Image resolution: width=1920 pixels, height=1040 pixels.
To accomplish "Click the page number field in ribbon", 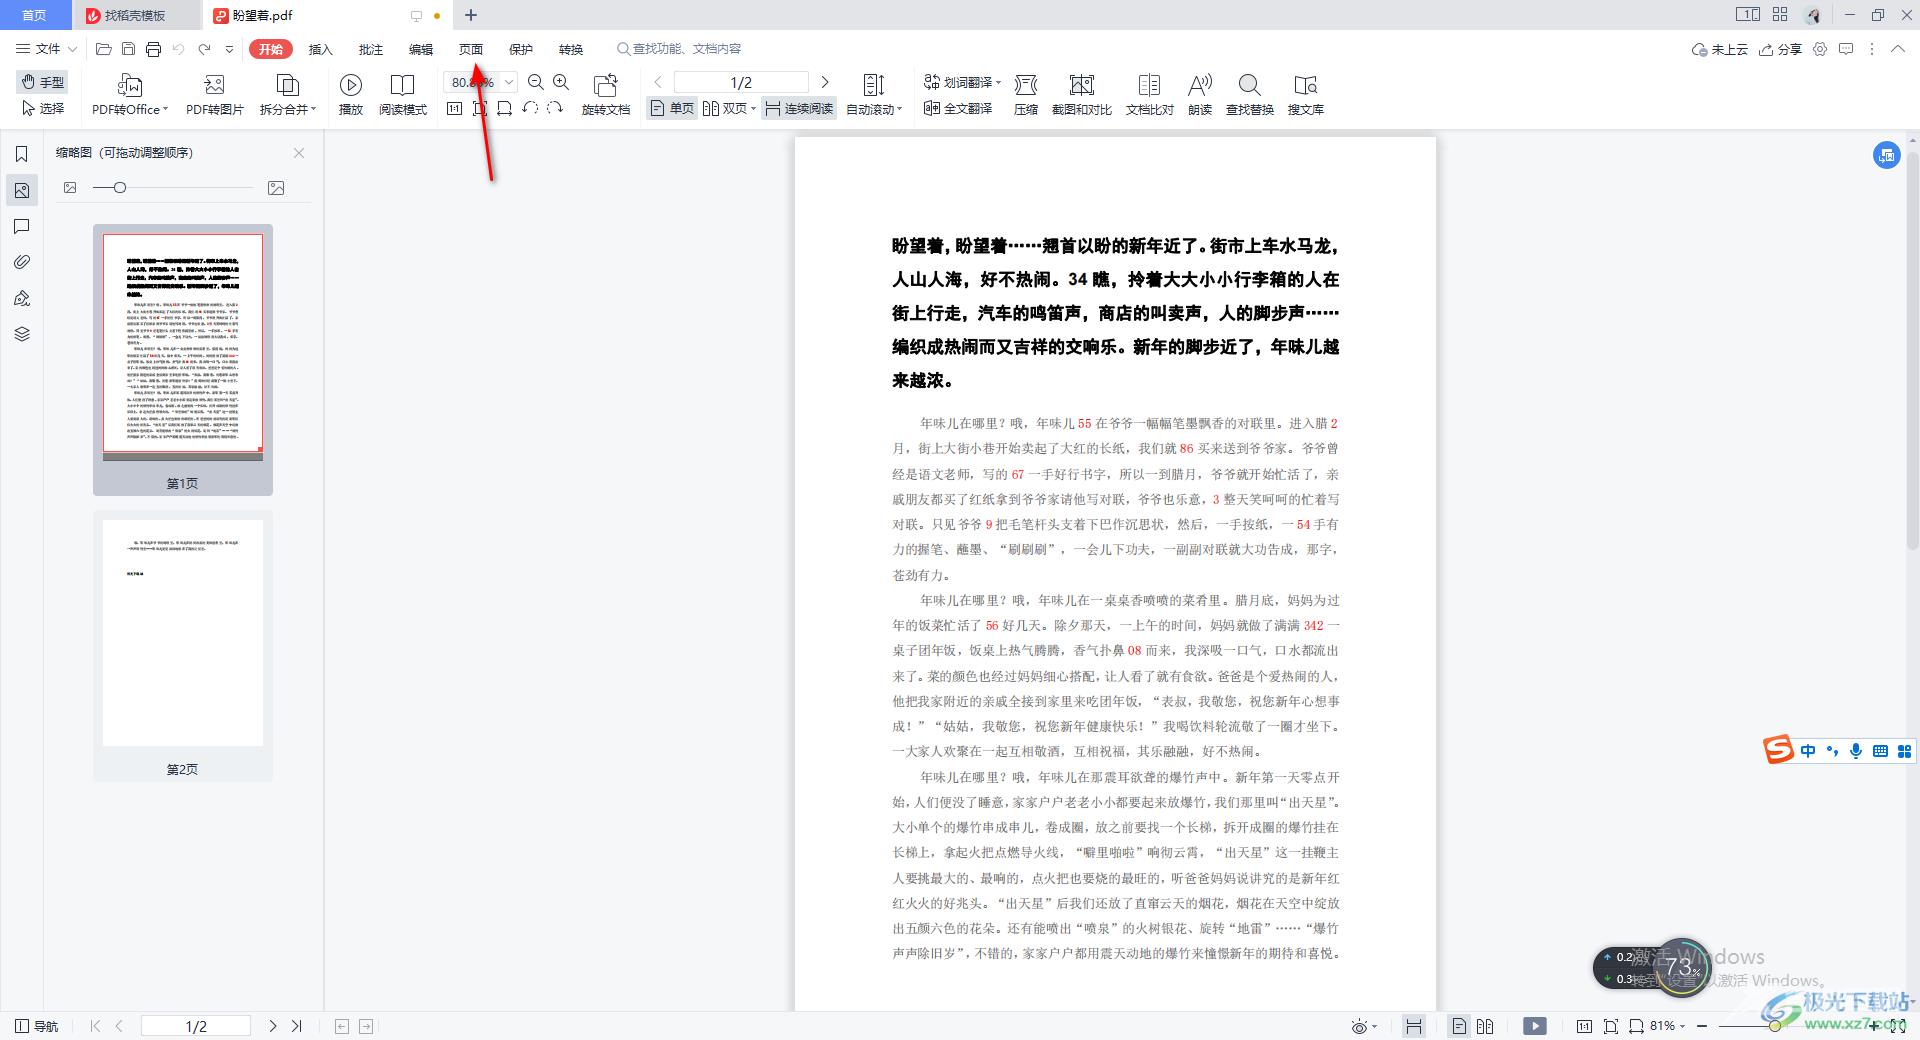I will pyautogui.click(x=741, y=82).
